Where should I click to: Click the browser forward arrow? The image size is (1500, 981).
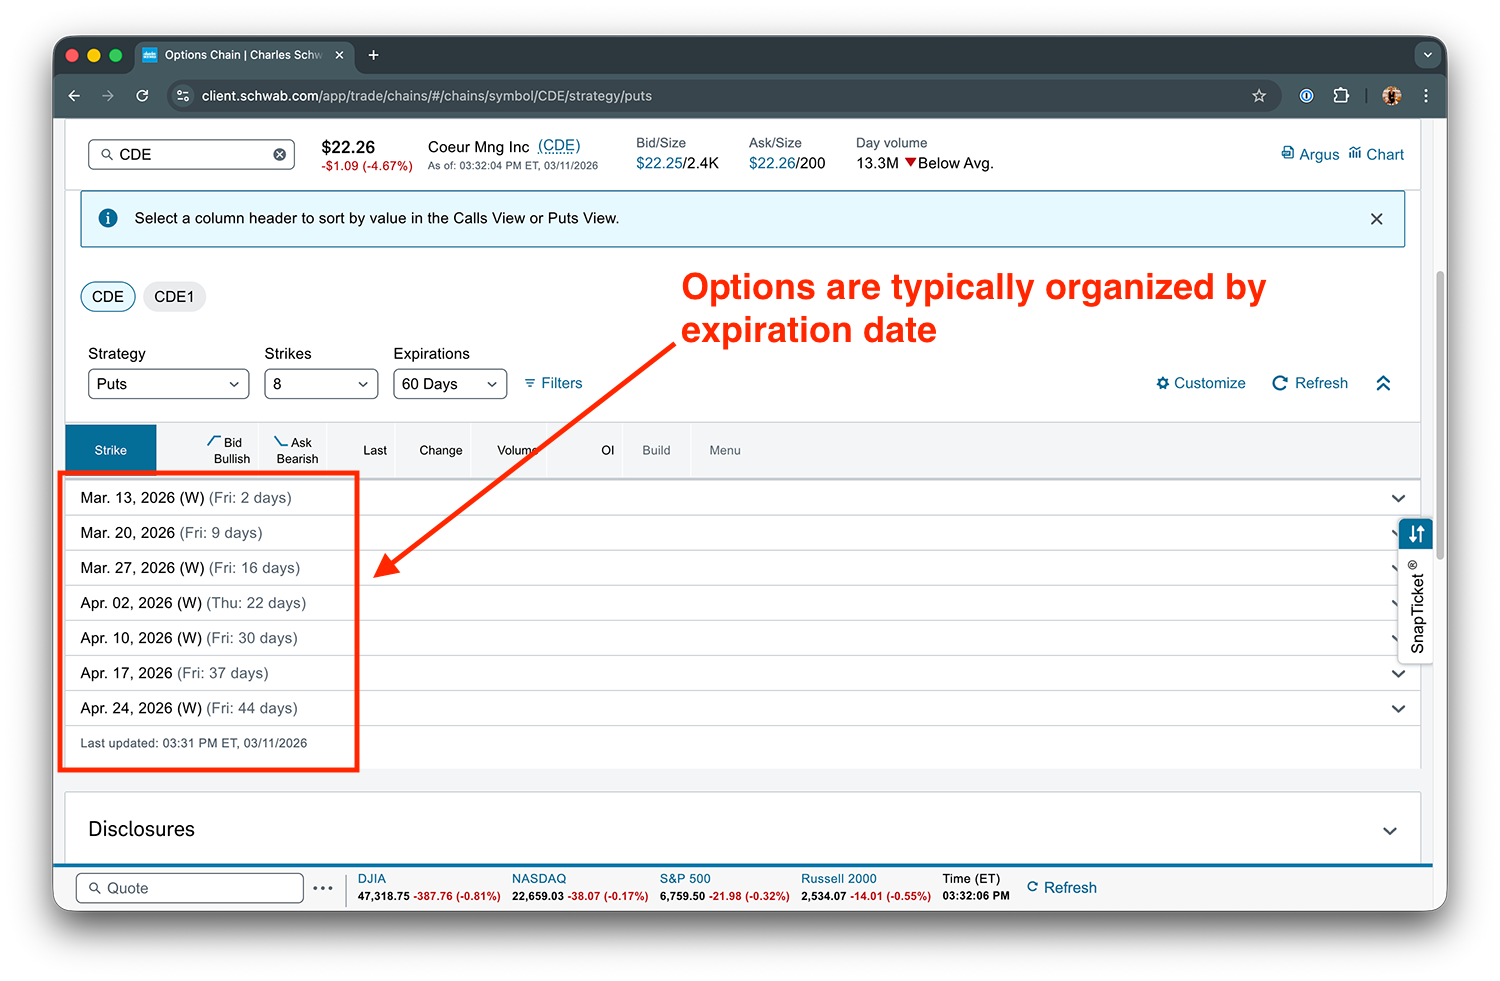pos(108,96)
